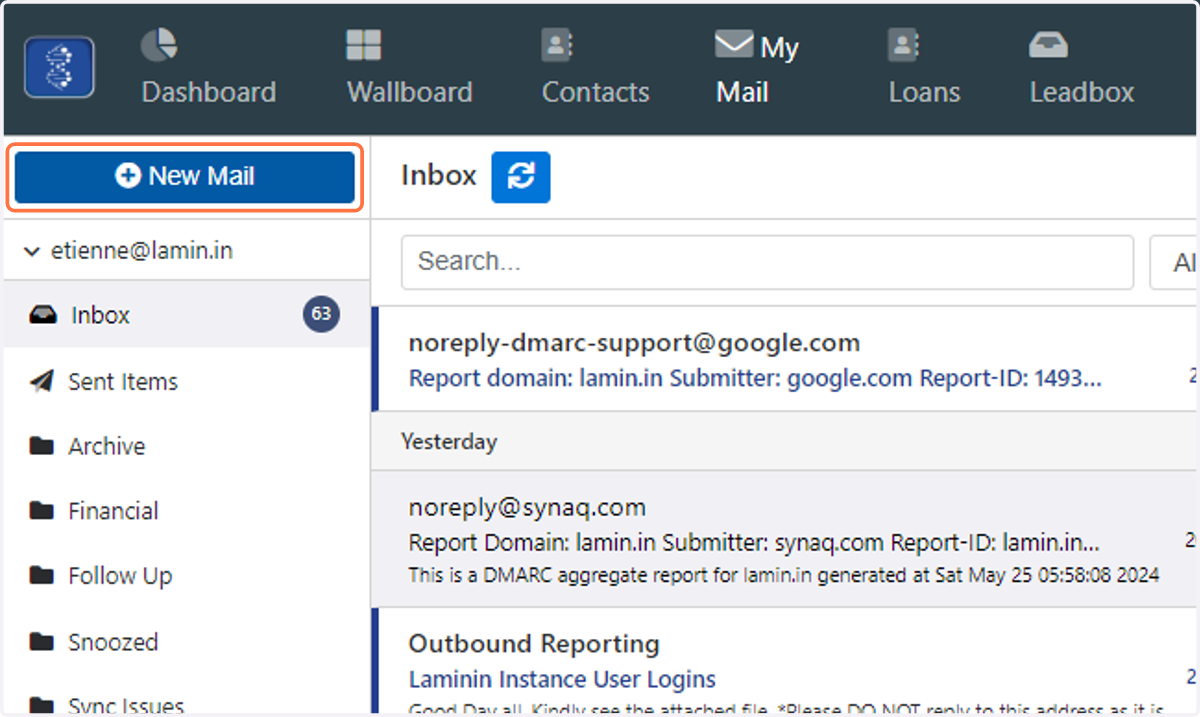The image size is (1200, 717).
Task: Compose a message with New Mail button
Action: click(185, 176)
